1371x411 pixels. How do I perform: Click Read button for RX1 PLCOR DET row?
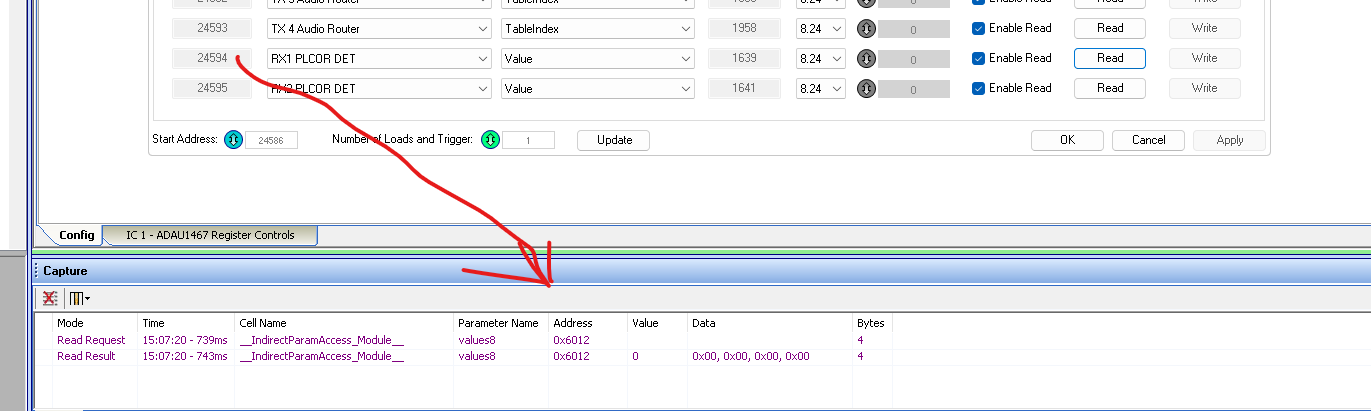(1110, 58)
